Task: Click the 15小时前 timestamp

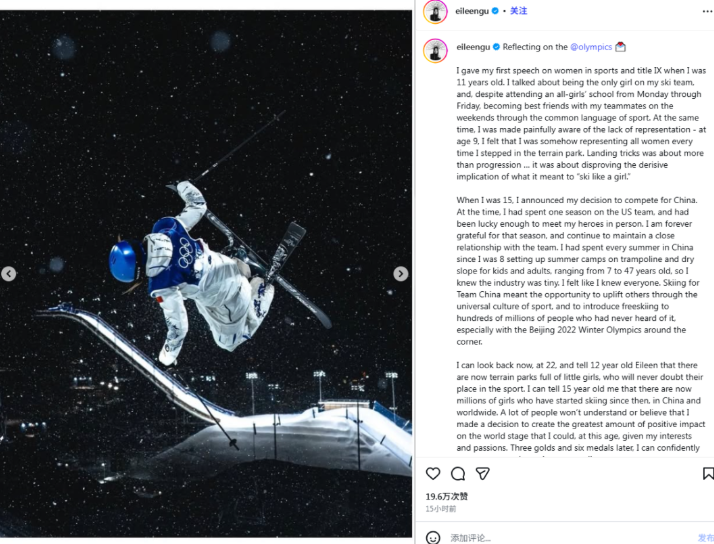Action: [441, 509]
